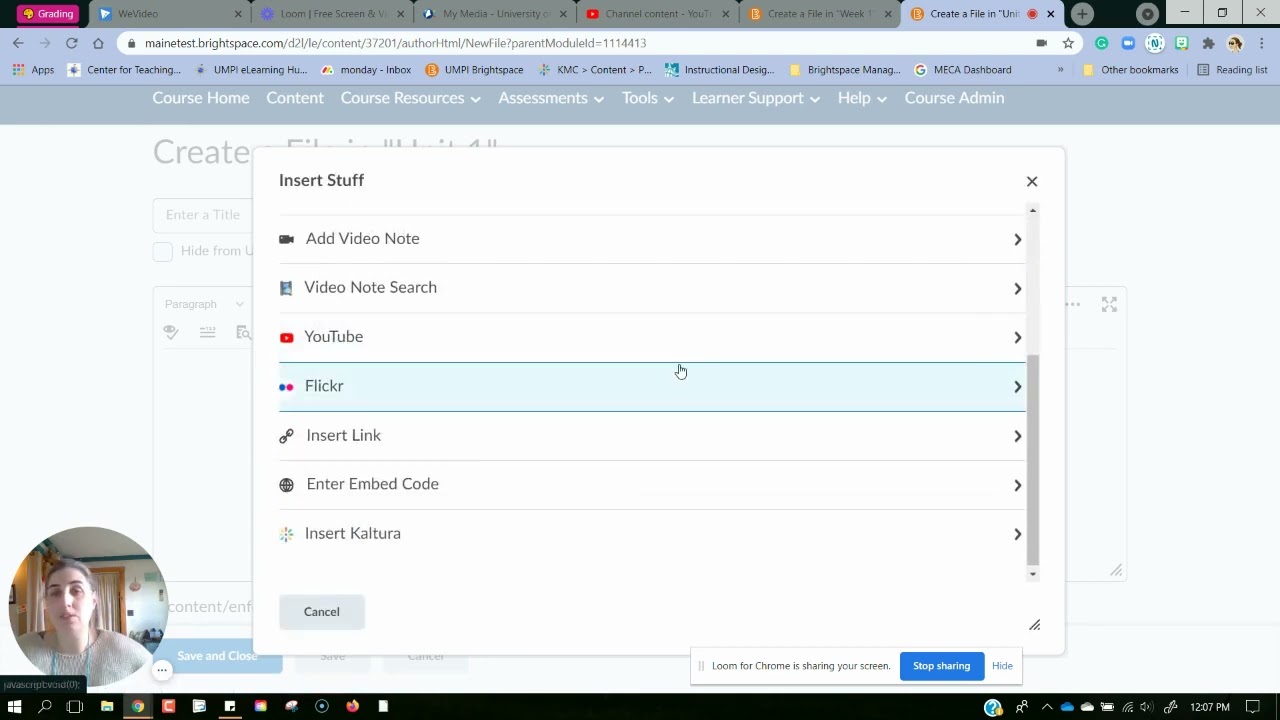Switch to the My Media University tab
Screen dimensions: 1280x720
(x=495, y=14)
